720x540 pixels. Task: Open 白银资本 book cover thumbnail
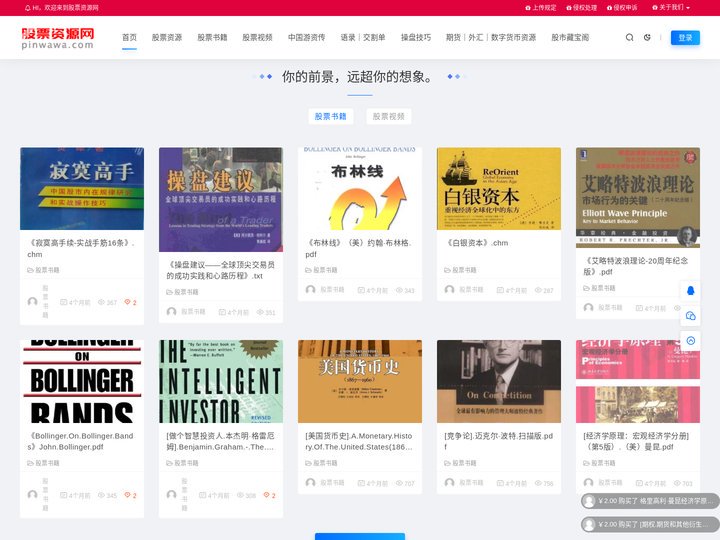tap(499, 188)
